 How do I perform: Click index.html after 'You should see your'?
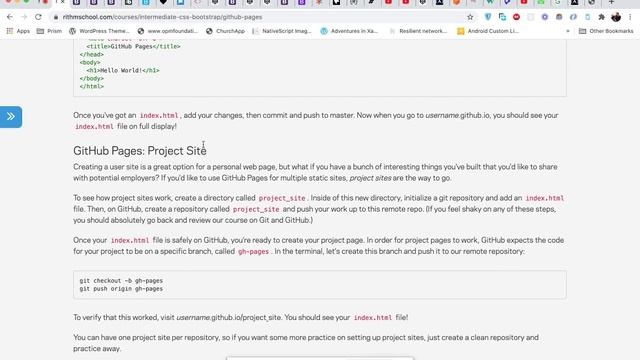[373, 318]
